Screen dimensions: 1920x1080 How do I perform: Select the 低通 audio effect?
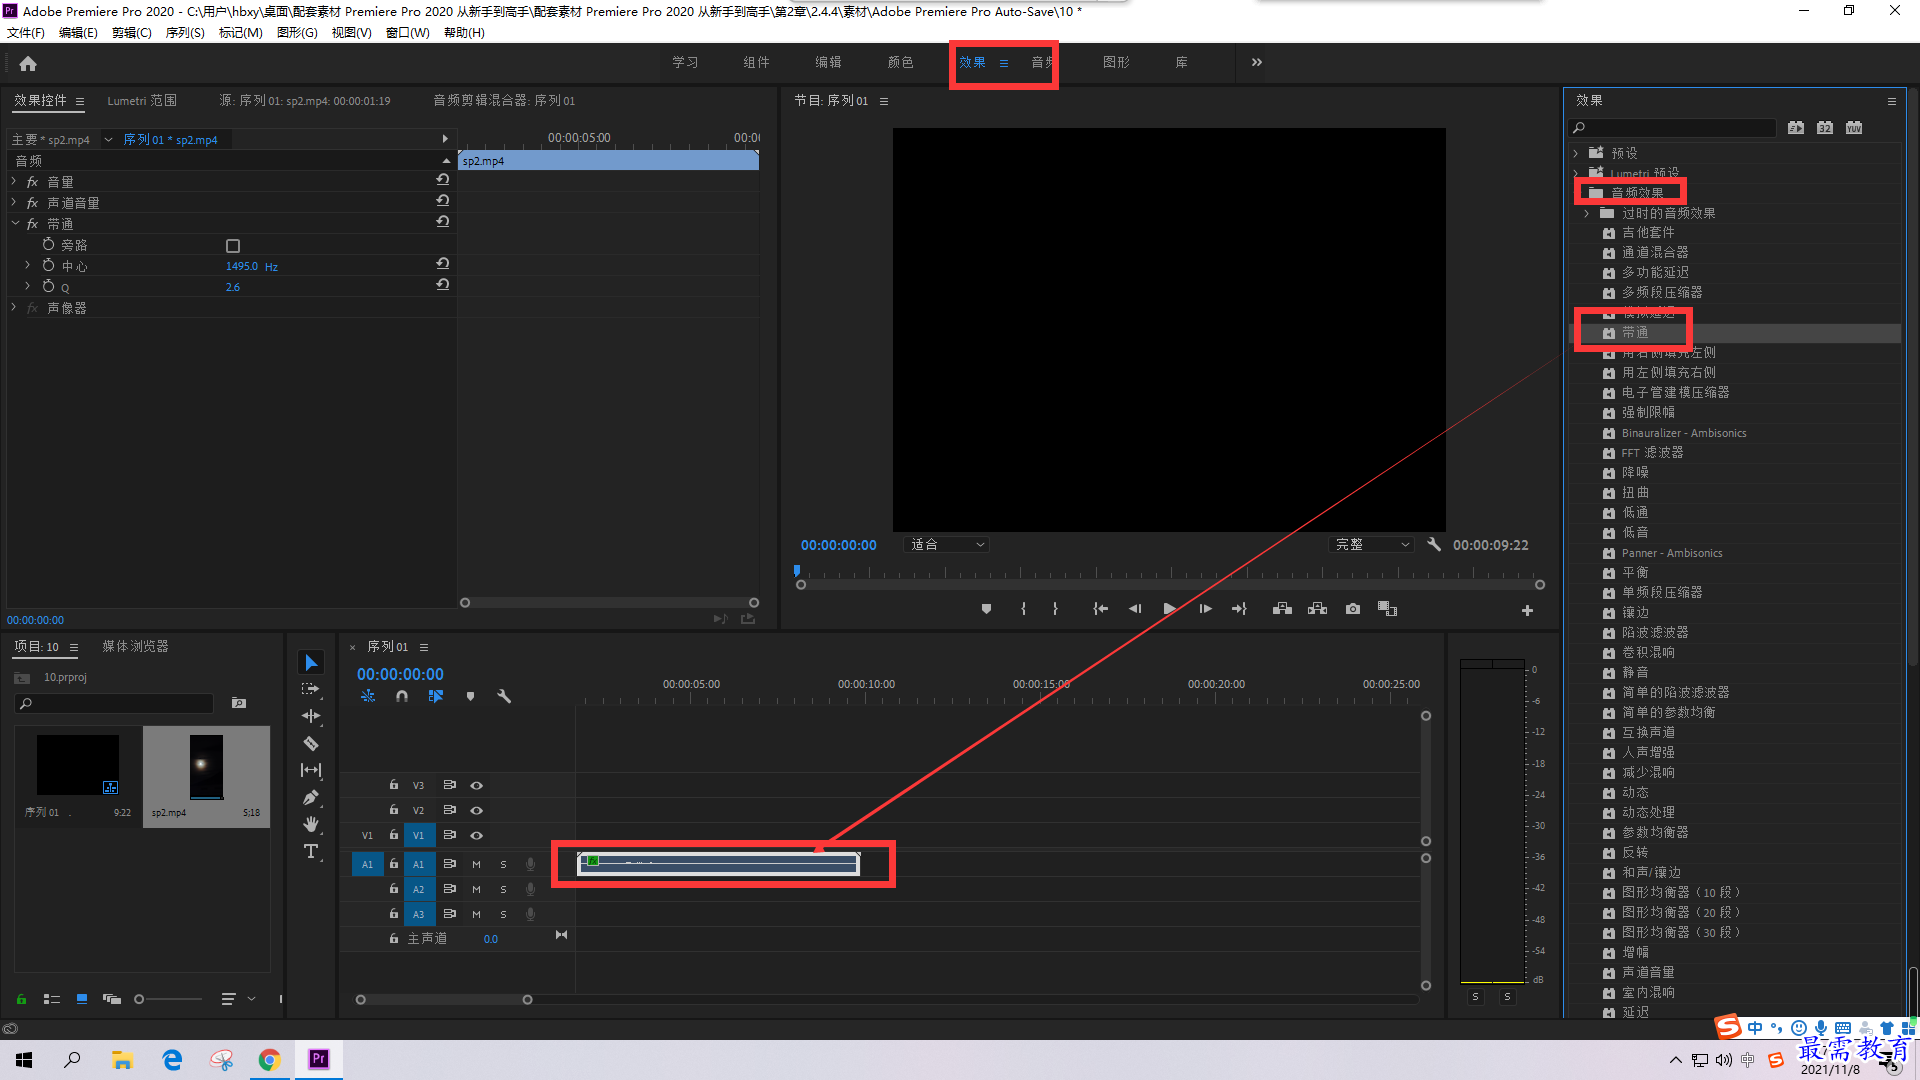[1635, 512]
